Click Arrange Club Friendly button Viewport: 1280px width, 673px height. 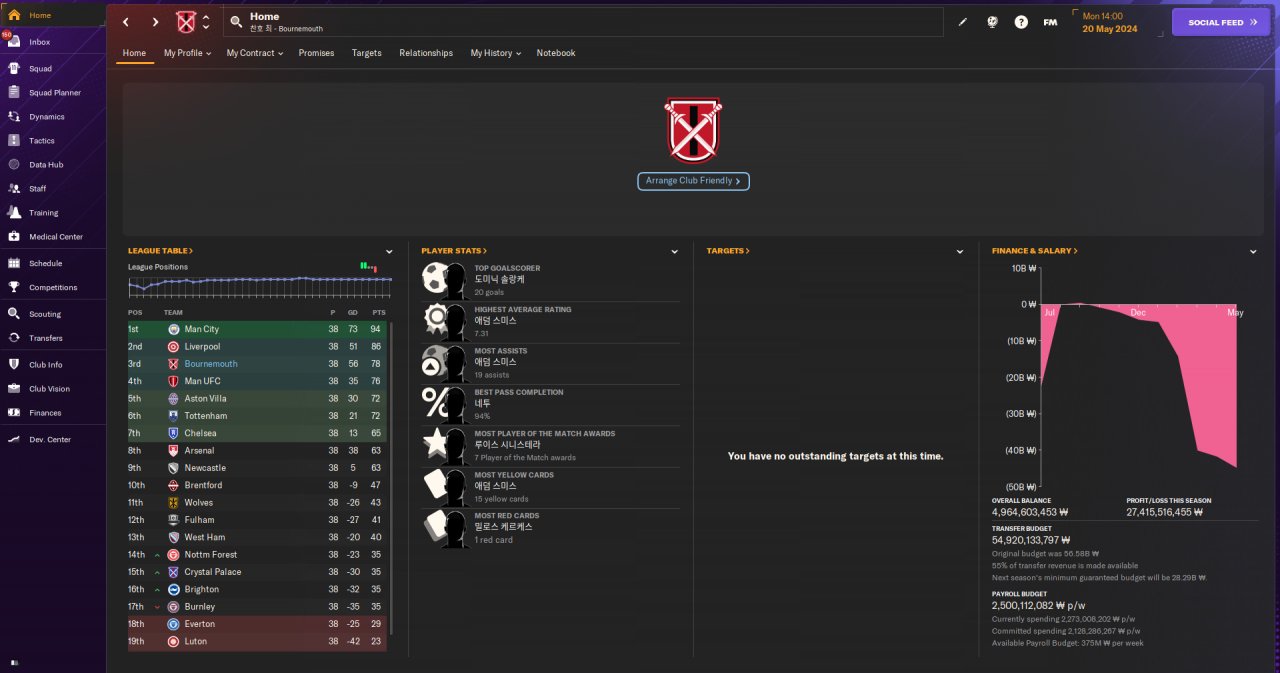[693, 181]
